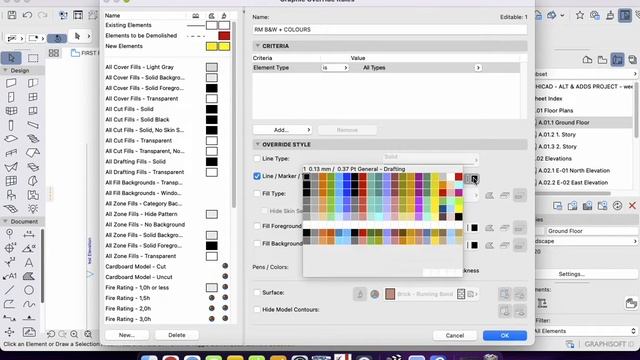Click Settings... button in Navigator panel
Screen dimensions: 640x360
pyautogui.click(x=571, y=274)
